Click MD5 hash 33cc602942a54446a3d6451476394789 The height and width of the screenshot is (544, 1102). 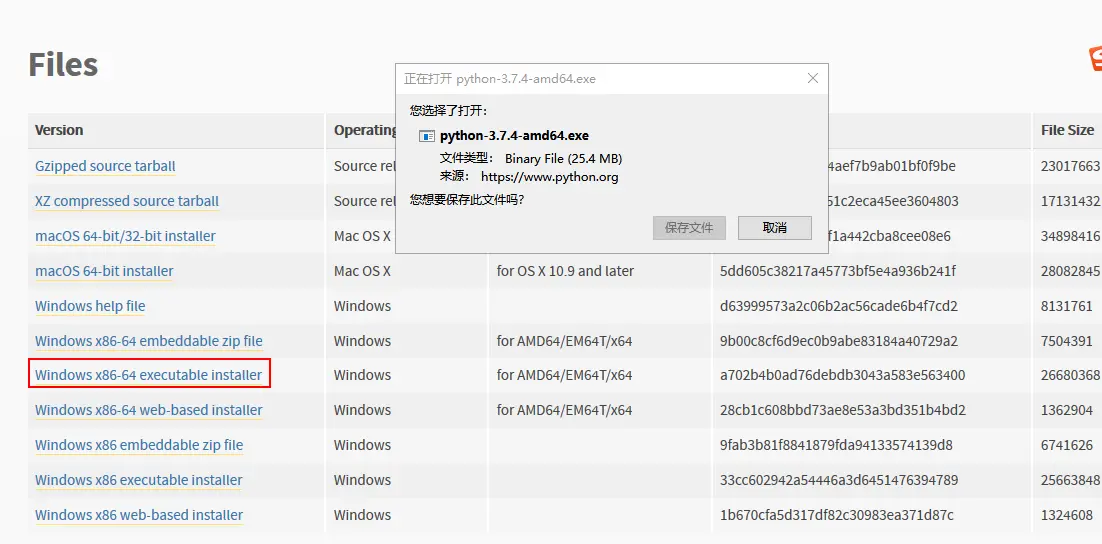click(838, 480)
